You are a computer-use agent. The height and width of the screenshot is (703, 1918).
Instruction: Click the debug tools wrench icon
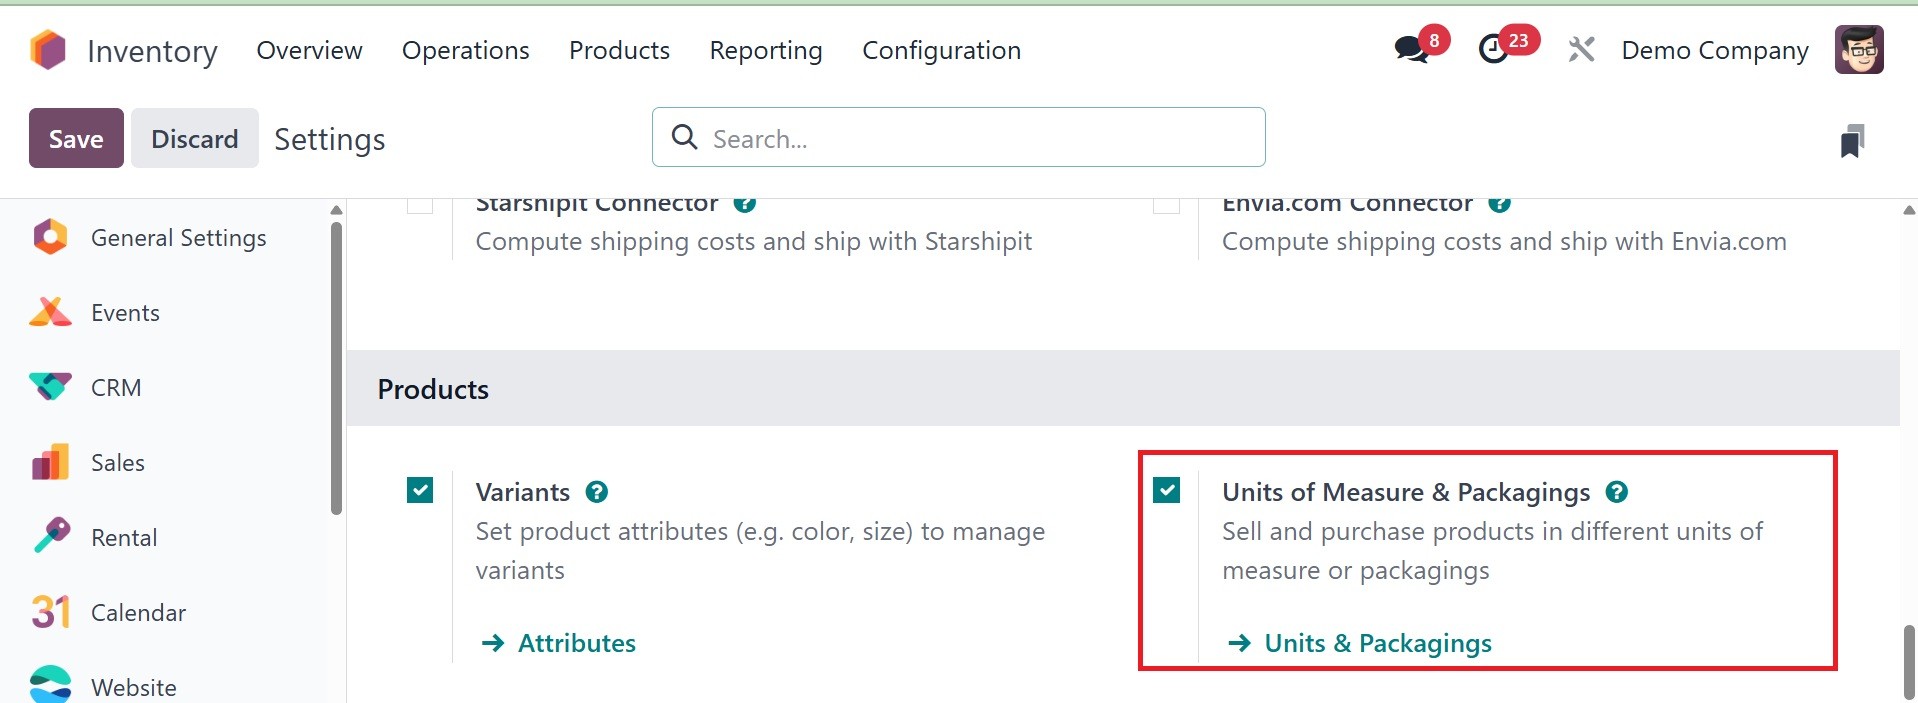pos(1581,49)
